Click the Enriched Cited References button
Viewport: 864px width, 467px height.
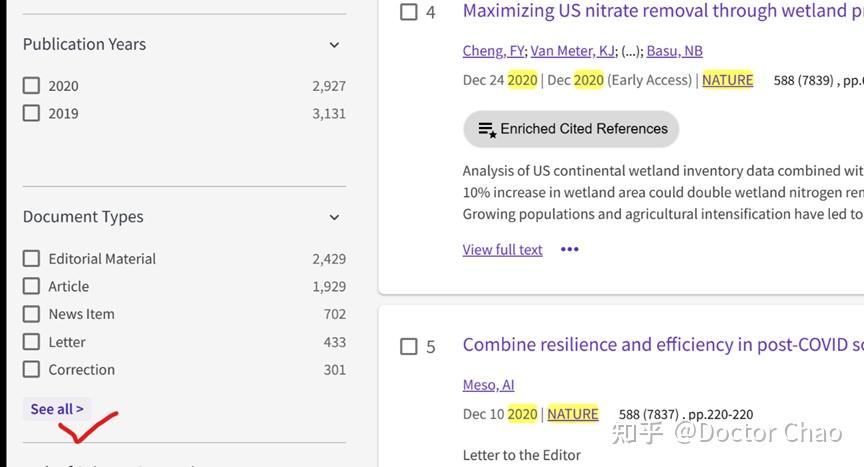pos(571,129)
